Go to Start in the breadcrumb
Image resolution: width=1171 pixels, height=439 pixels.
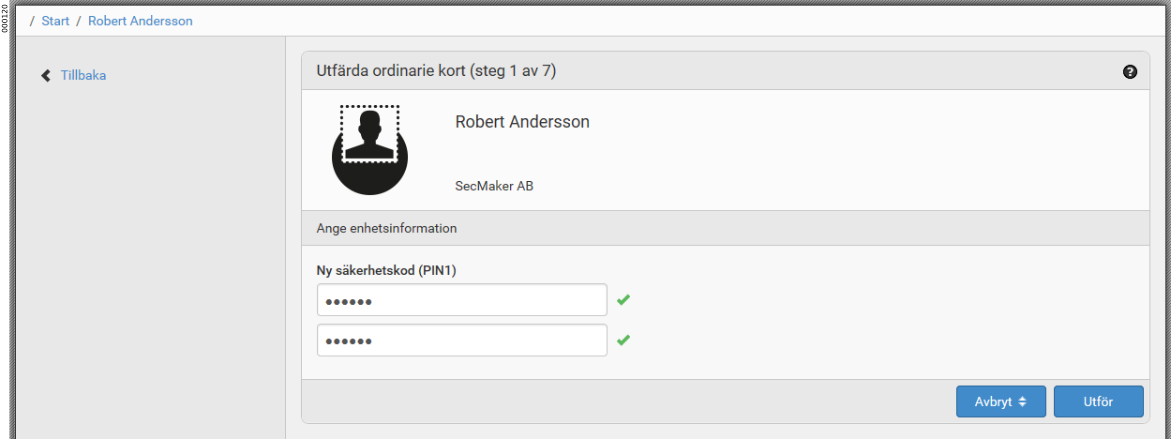point(55,21)
